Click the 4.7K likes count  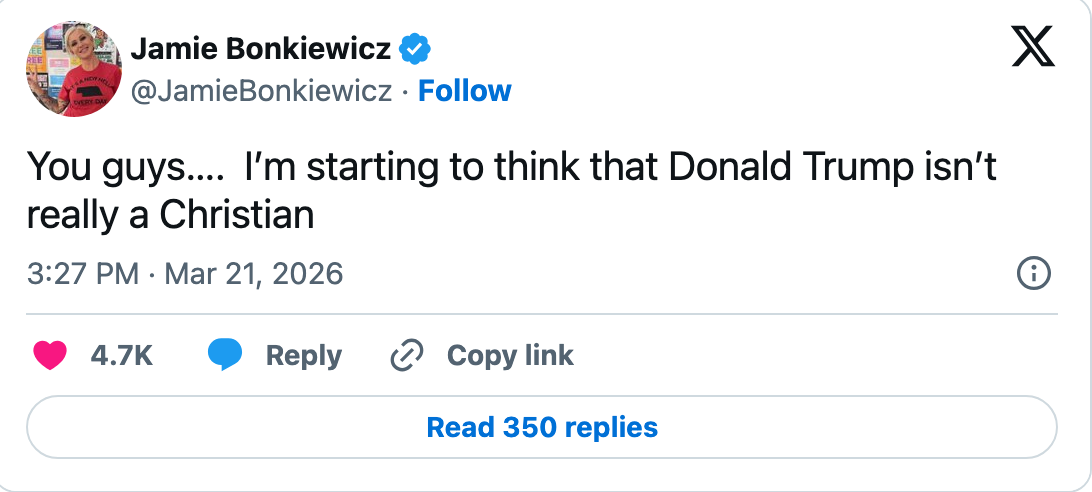point(121,355)
